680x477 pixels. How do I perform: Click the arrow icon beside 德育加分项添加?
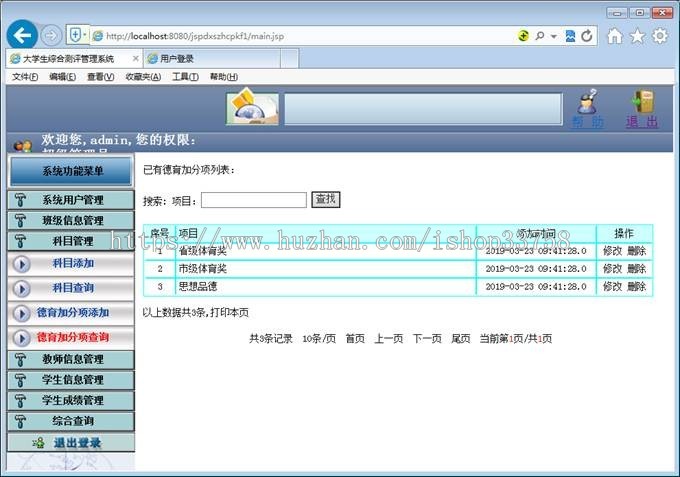point(22,313)
